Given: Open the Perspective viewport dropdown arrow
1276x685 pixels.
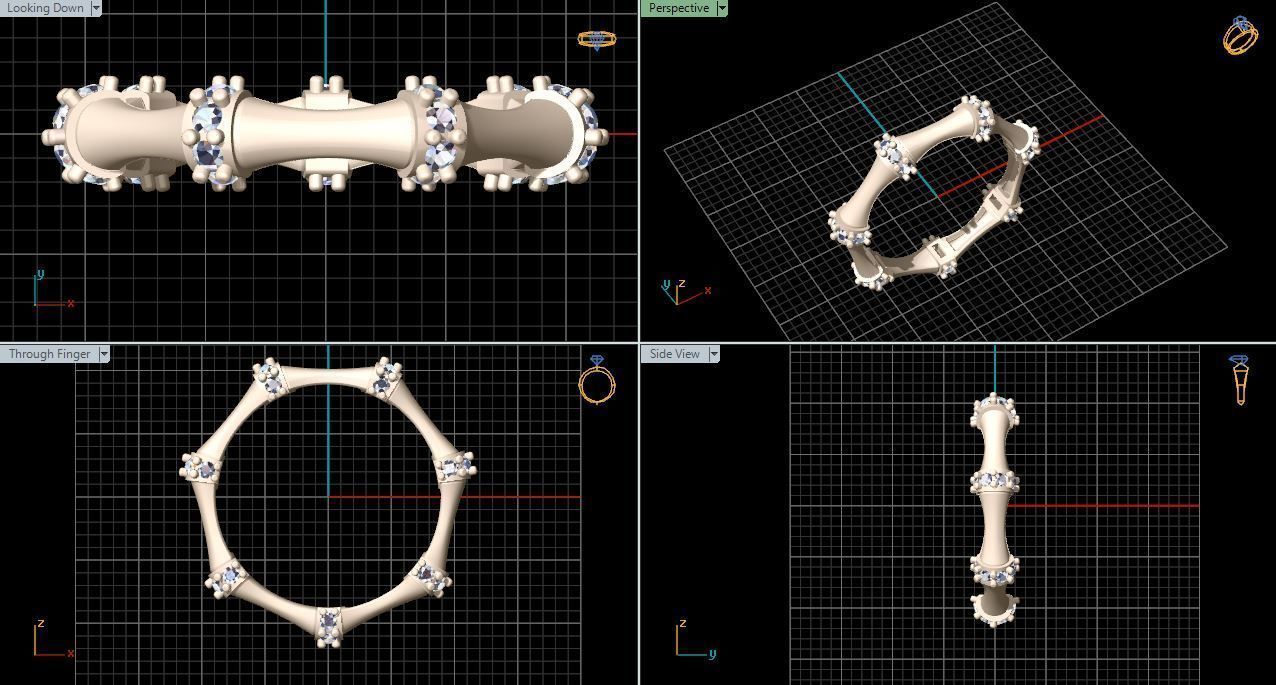Looking at the screenshot, I should point(721,8).
